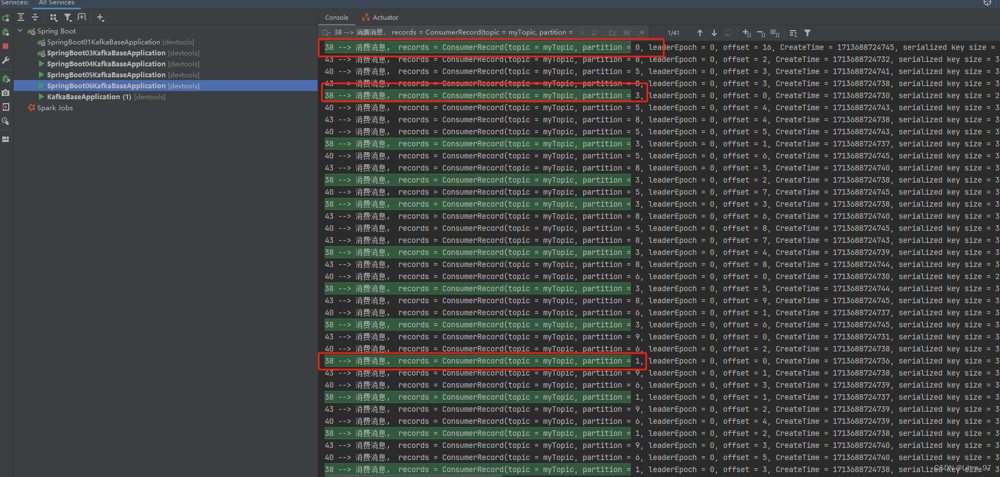Click the Expand All services toolbar icon
Viewport: 1000px width, 477px height.
point(22,18)
